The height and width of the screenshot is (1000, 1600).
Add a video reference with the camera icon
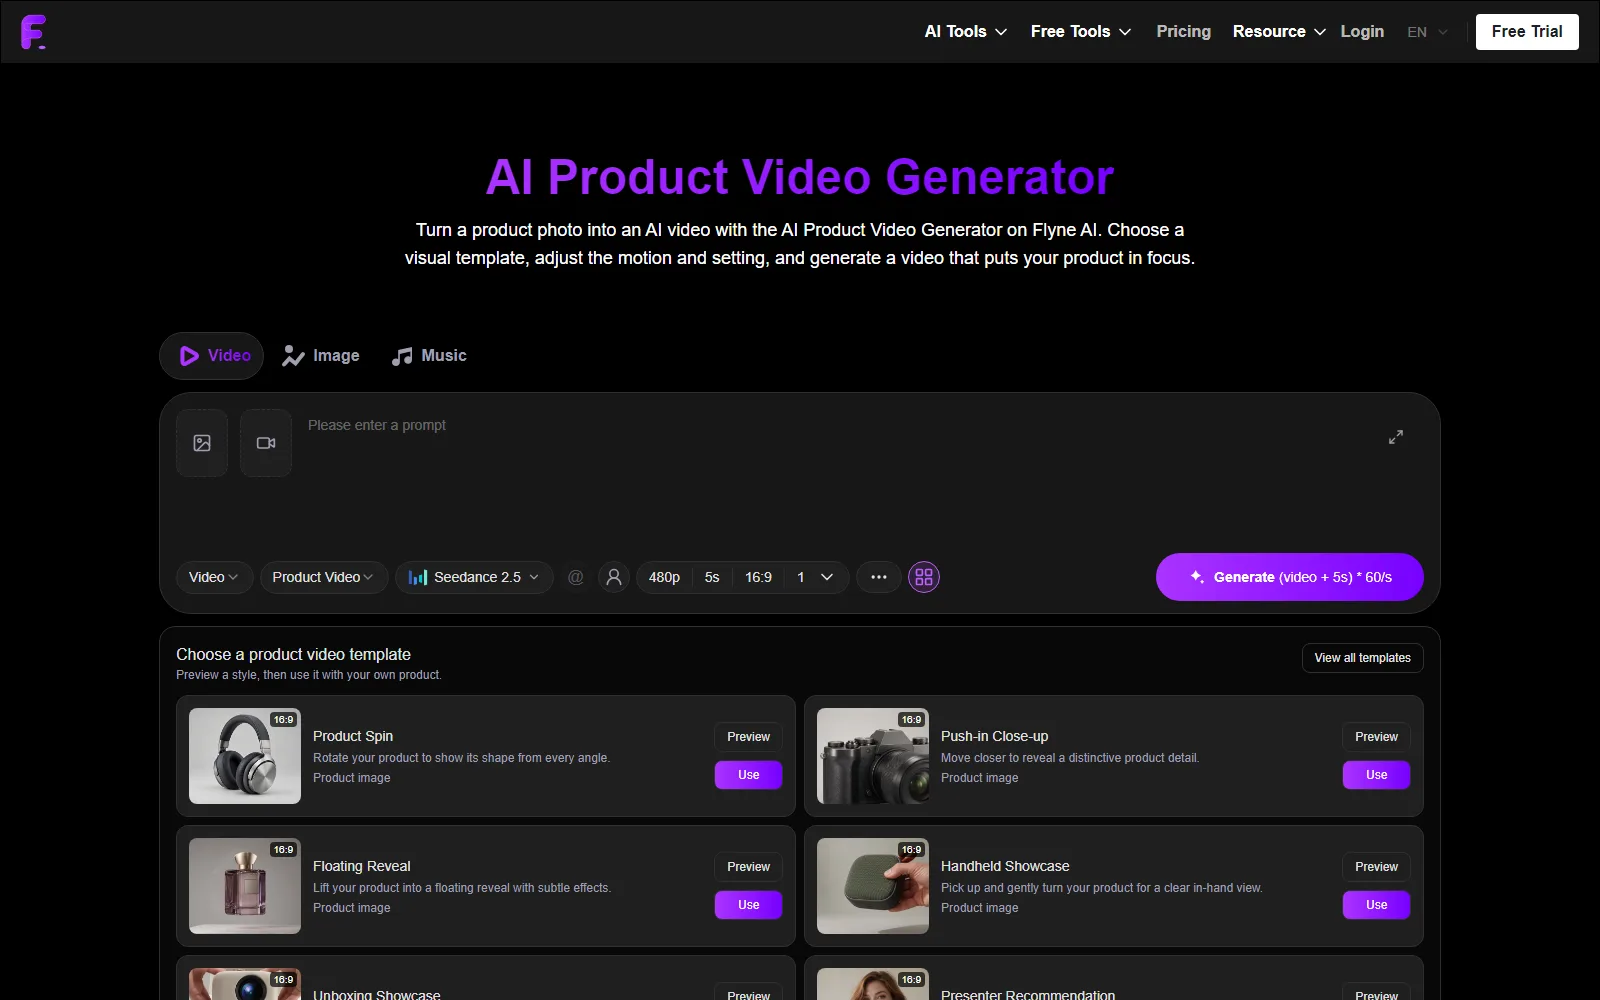266,443
